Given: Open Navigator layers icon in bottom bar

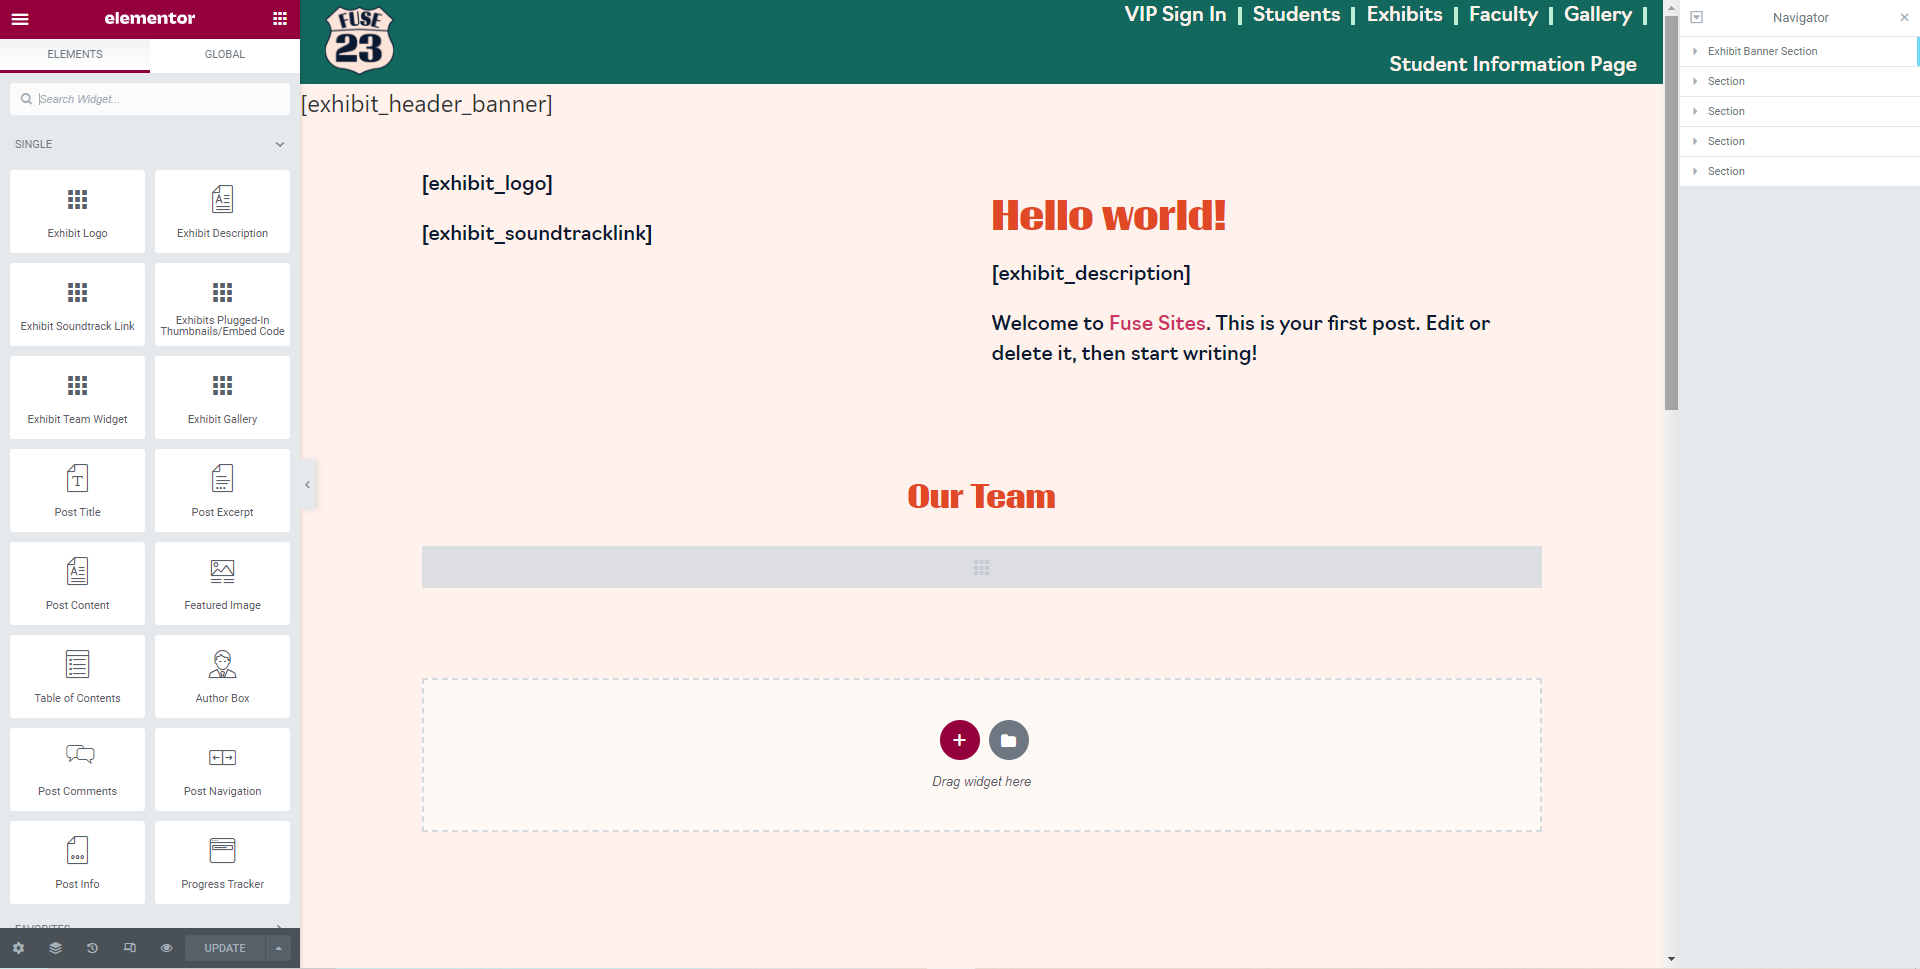Looking at the screenshot, I should click(x=55, y=948).
